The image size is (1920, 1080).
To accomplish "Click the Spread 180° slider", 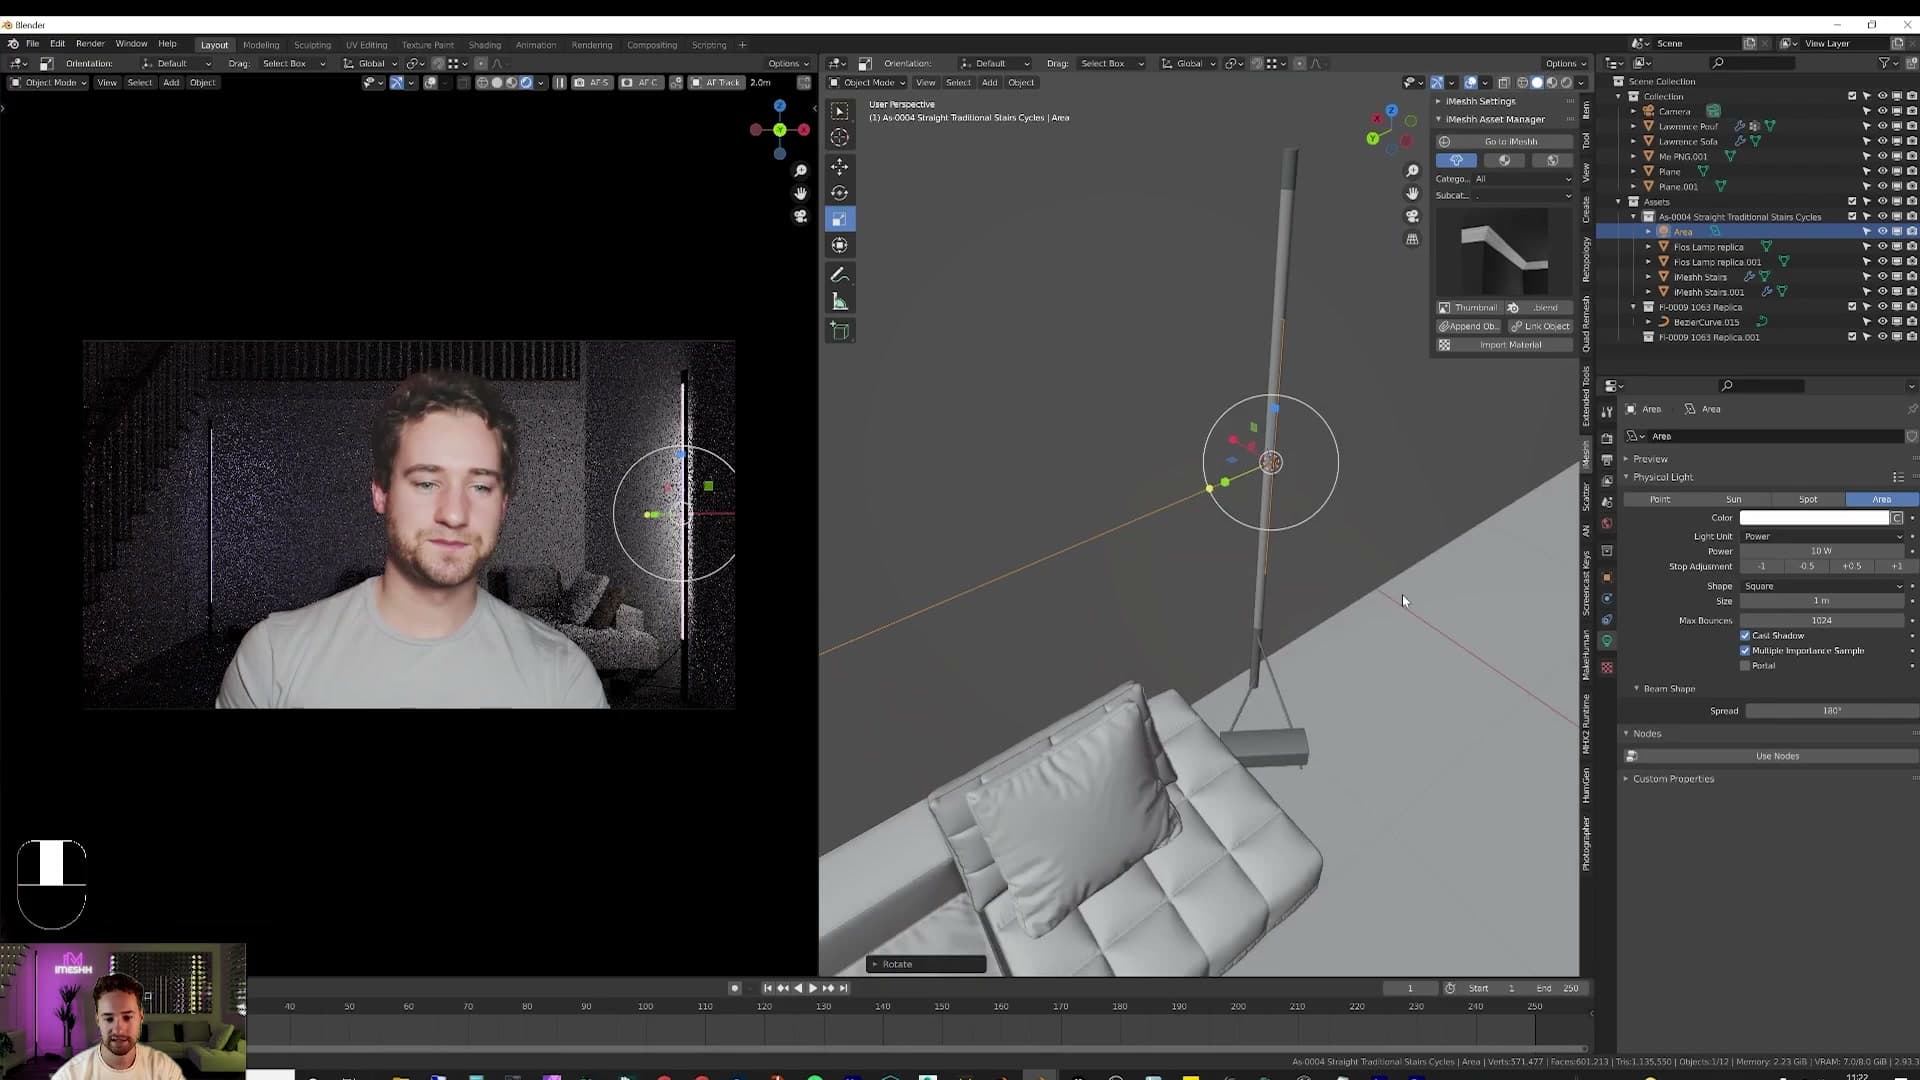I will click(x=1832, y=711).
